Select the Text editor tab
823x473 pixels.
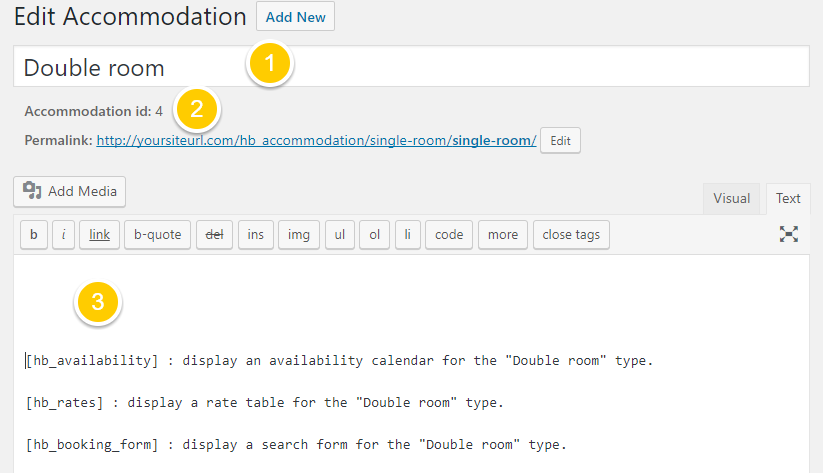(788, 198)
